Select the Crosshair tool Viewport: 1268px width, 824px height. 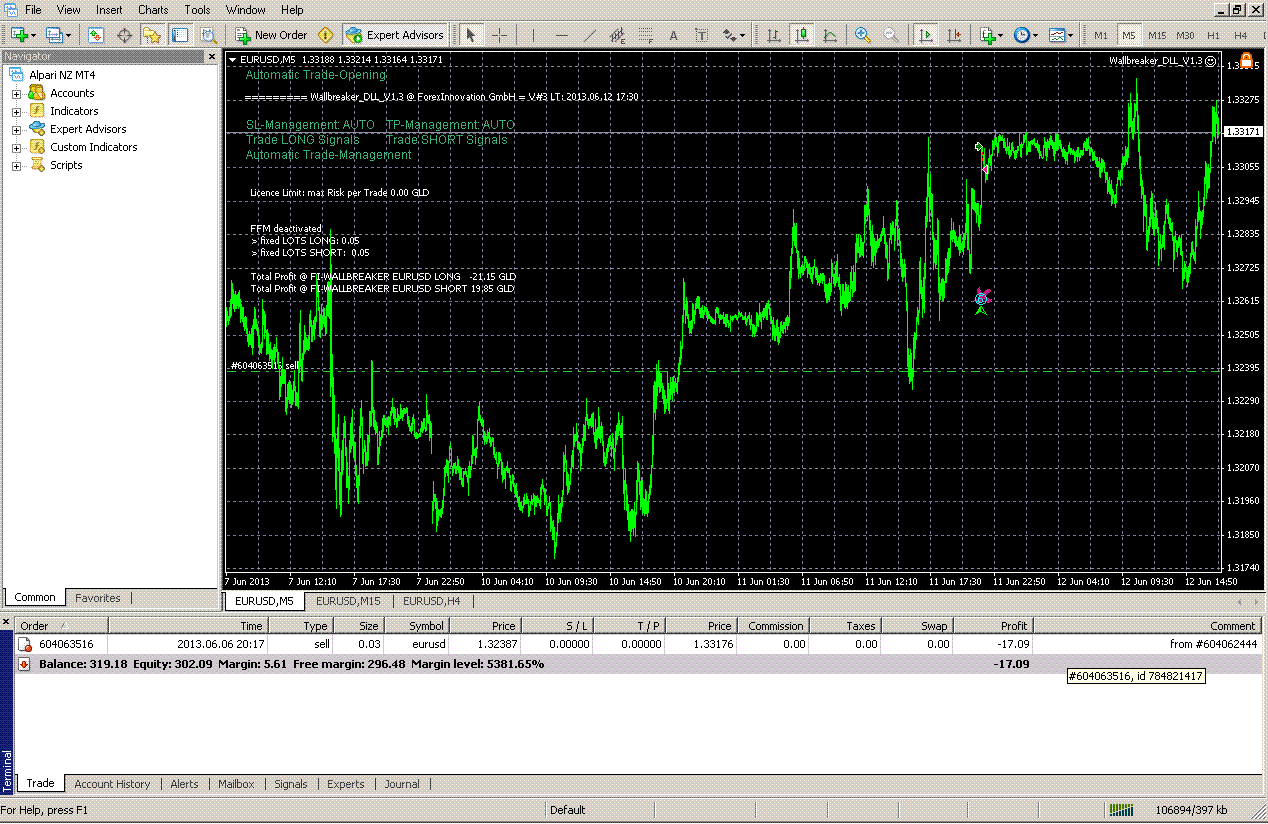(x=499, y=35)
